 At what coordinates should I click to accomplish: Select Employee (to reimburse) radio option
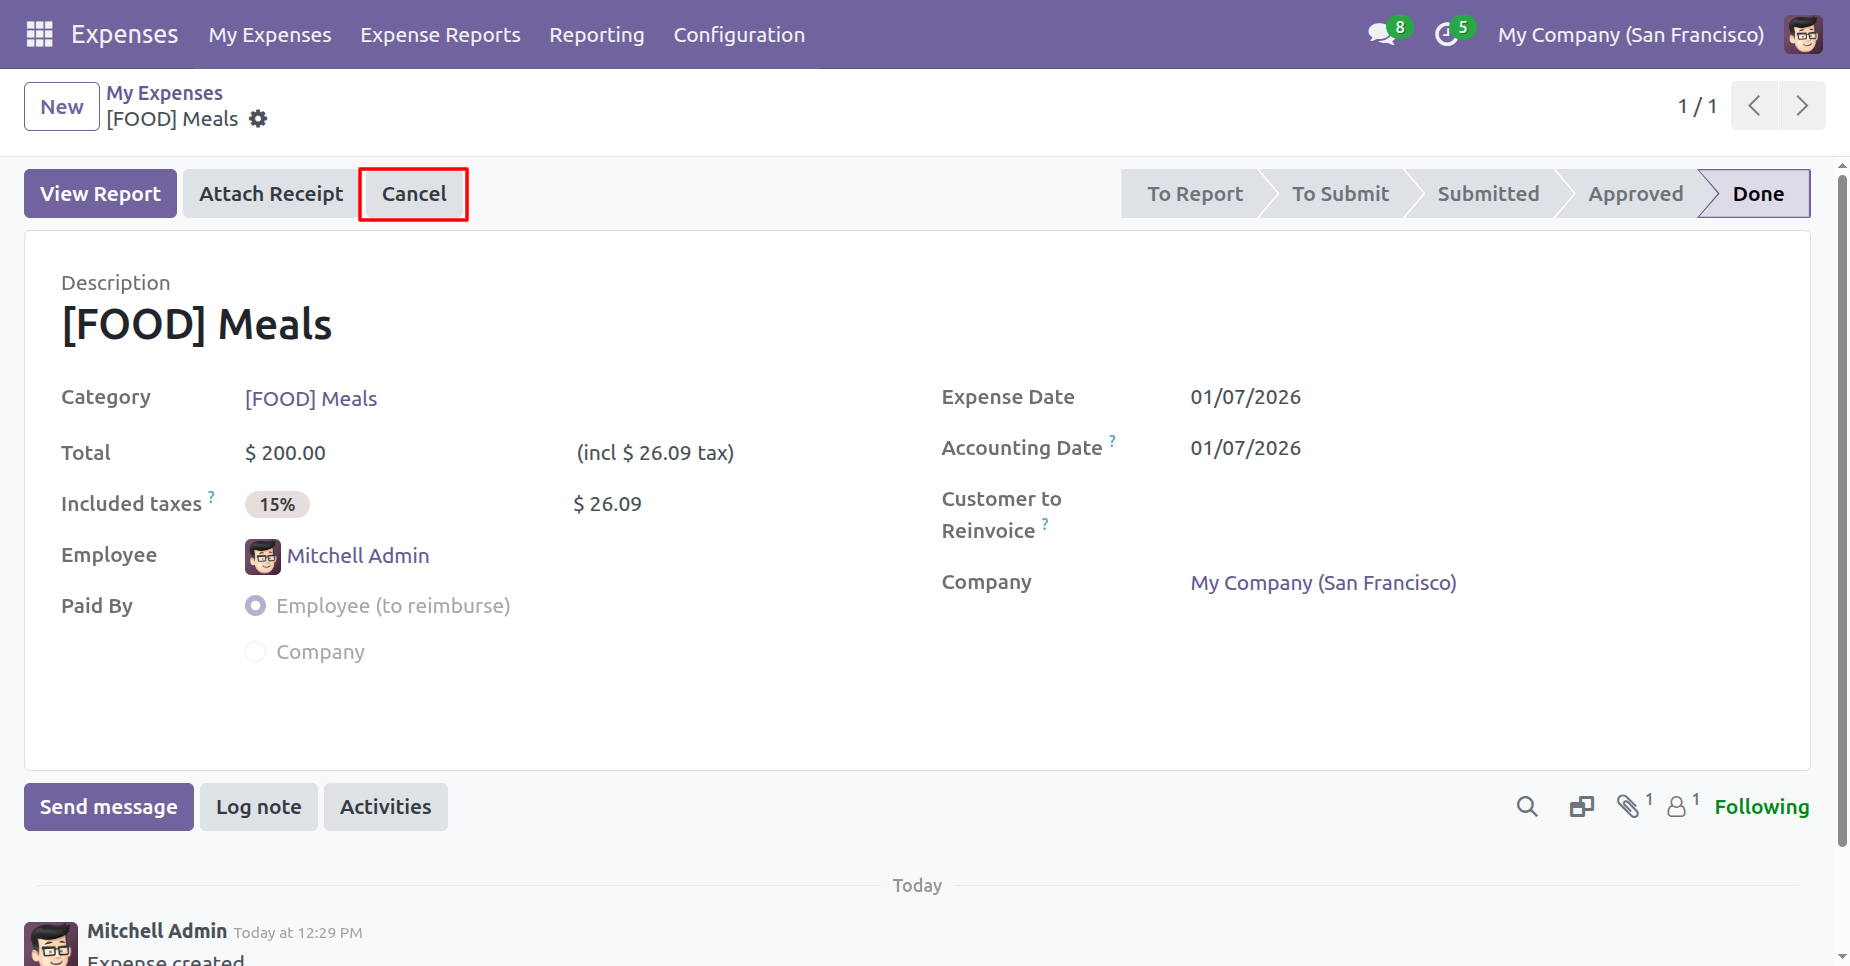(256, 606)
